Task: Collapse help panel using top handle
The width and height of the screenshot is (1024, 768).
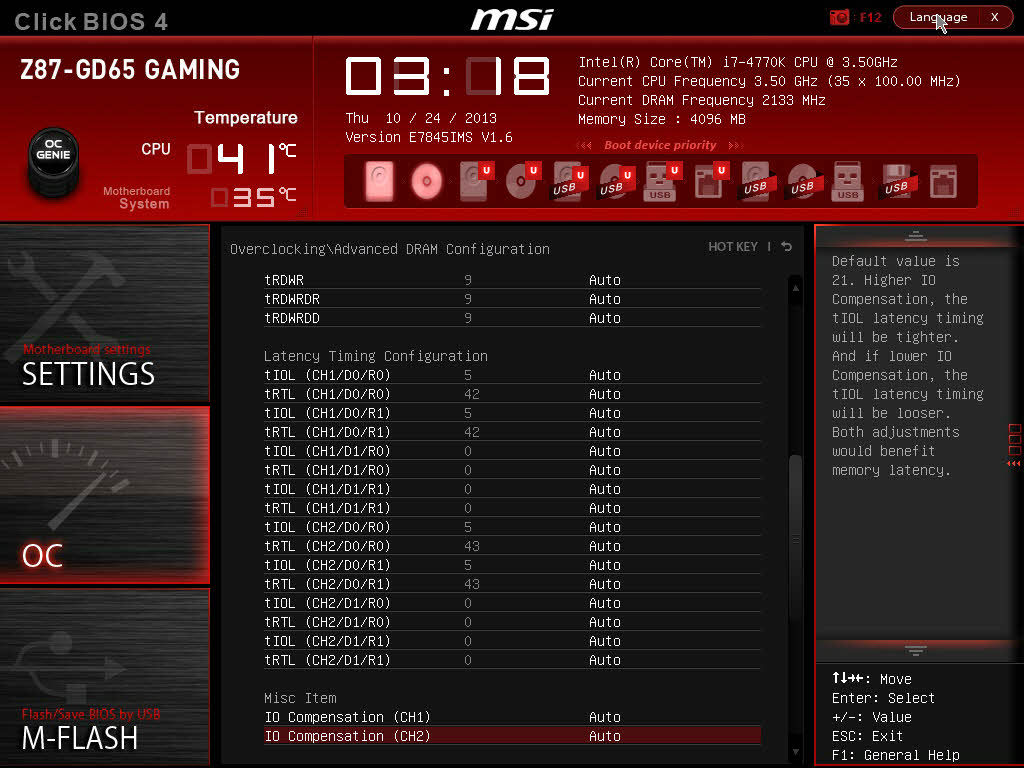Action: (x=915, y=236)
